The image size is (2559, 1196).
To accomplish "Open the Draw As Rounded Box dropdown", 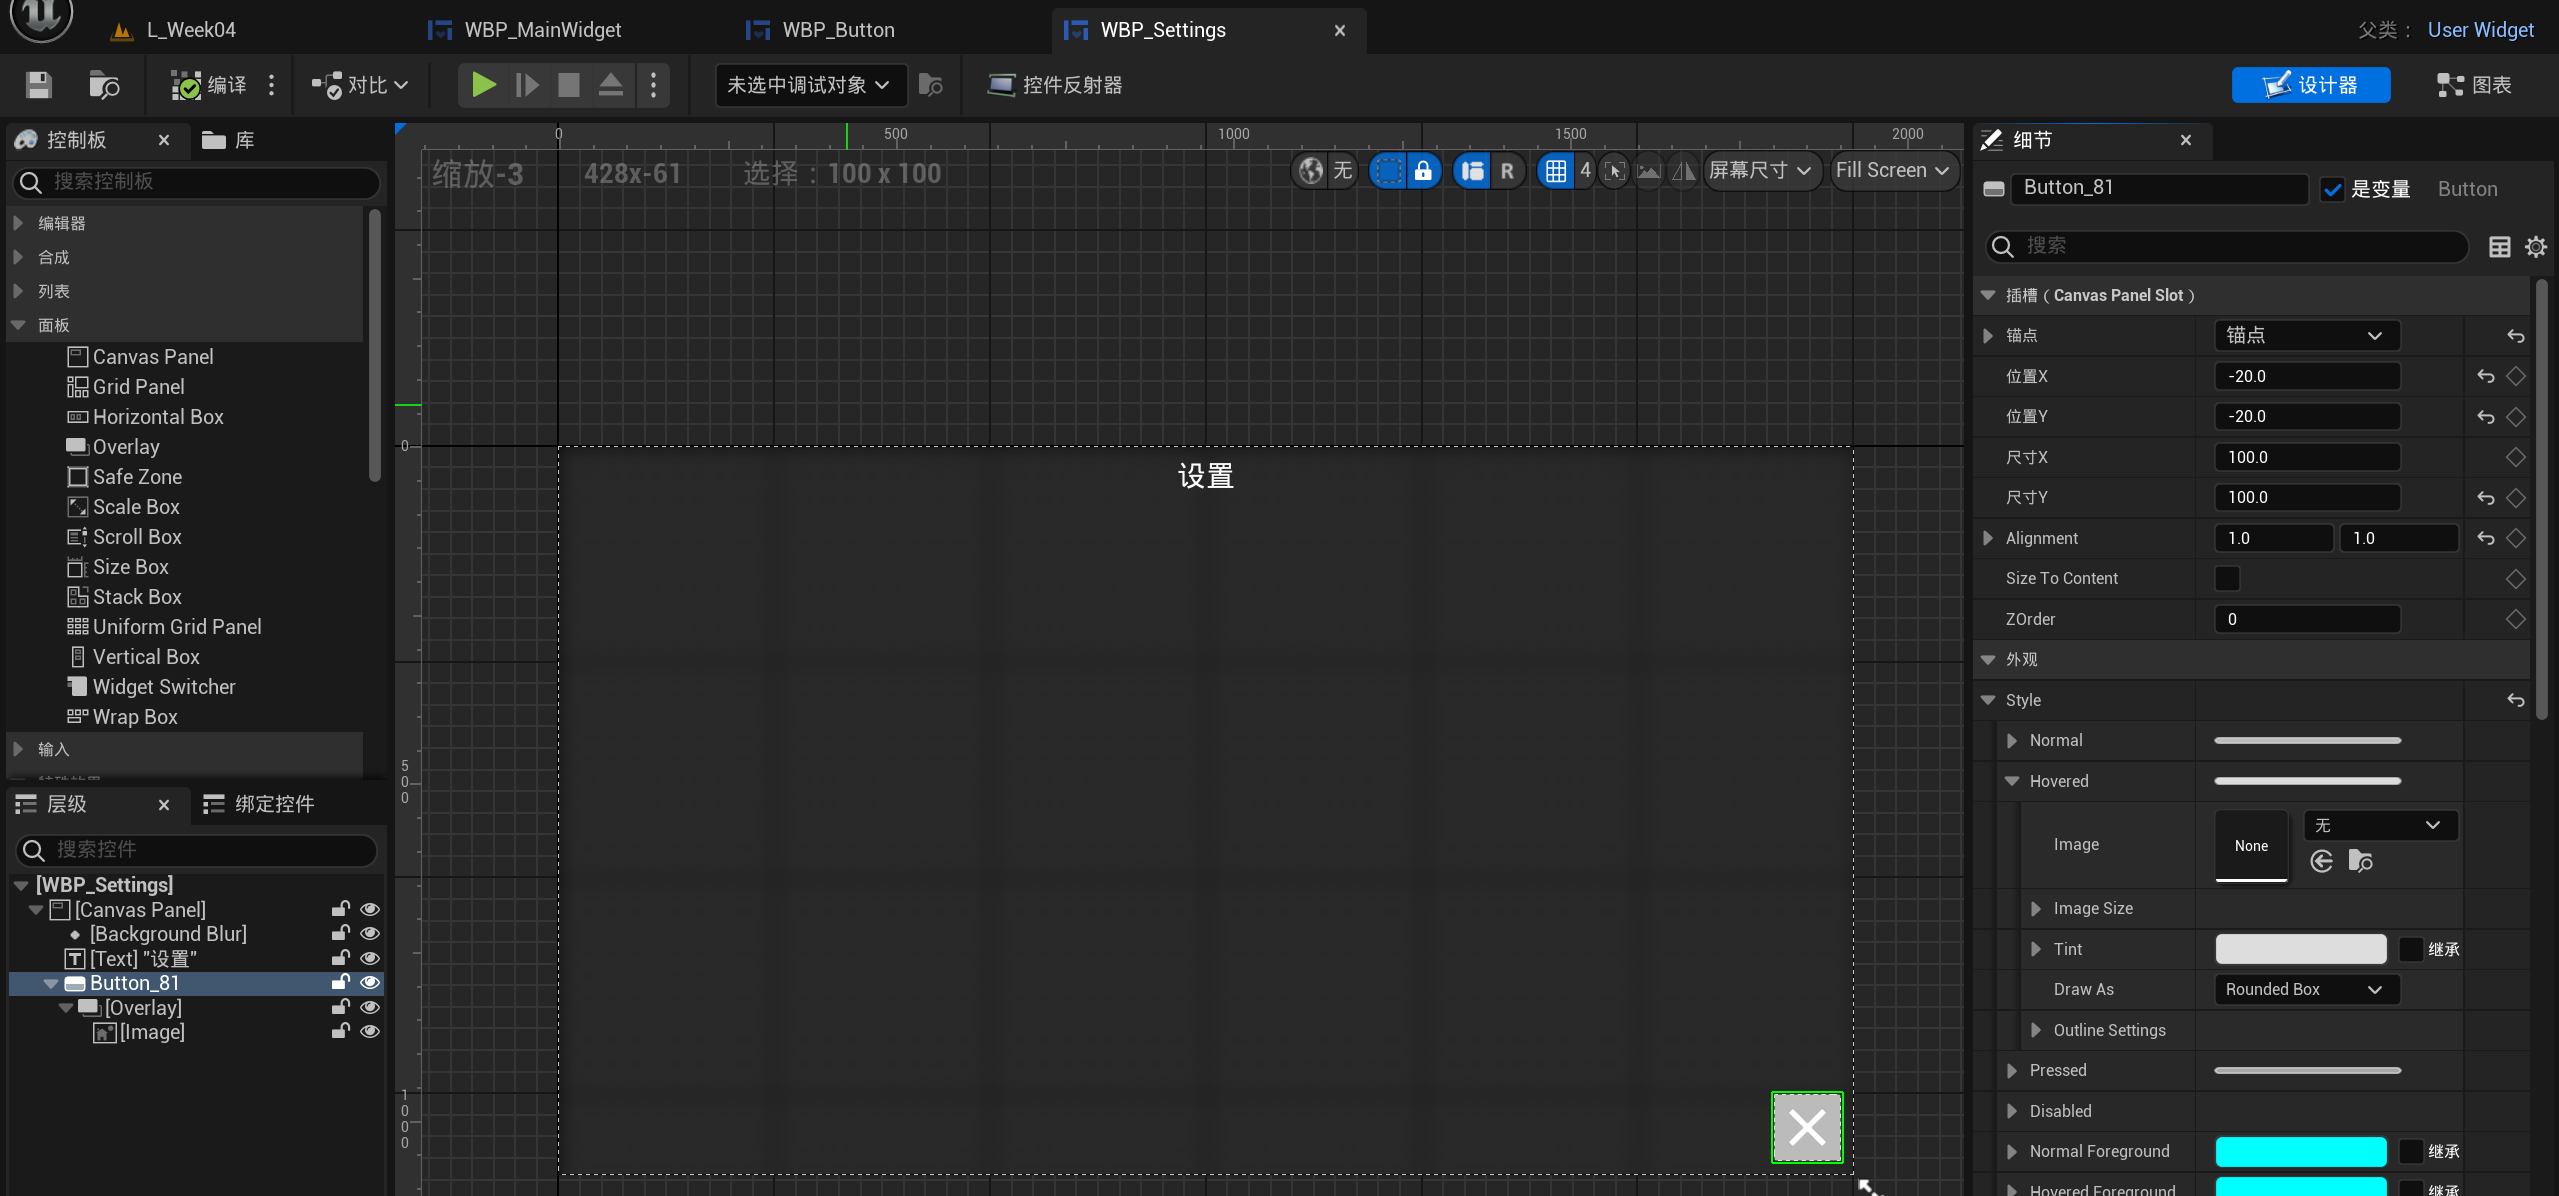I will pyautogui.click(x=2307, y=989).
